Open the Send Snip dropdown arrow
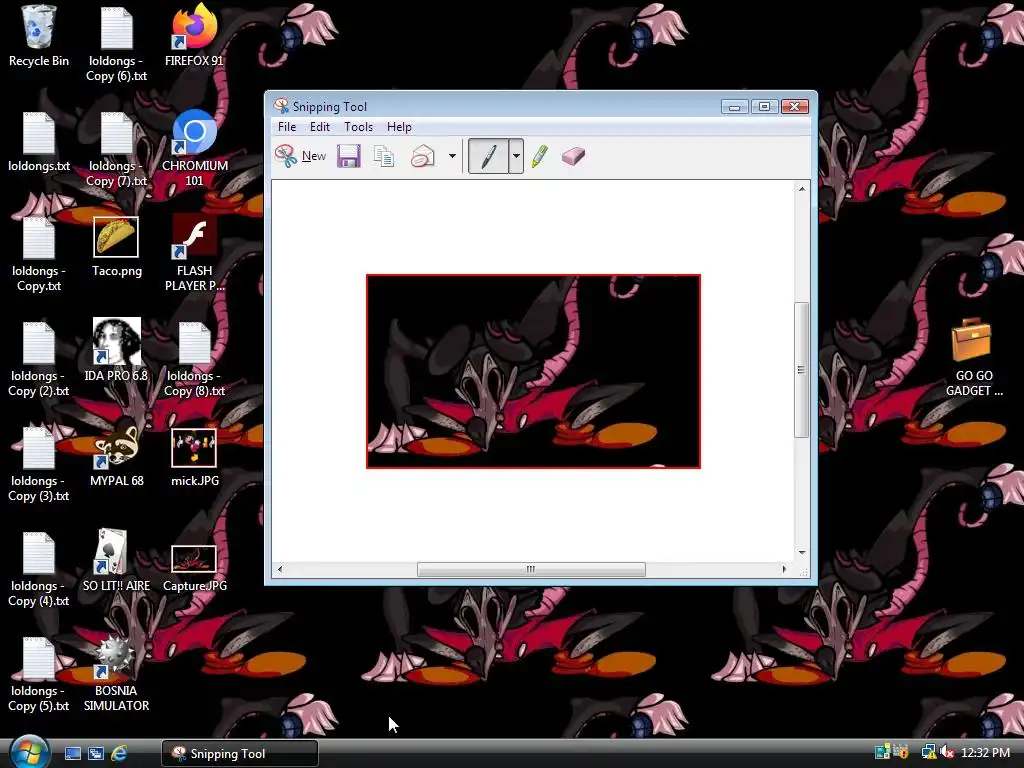 (x=452, y=156)
